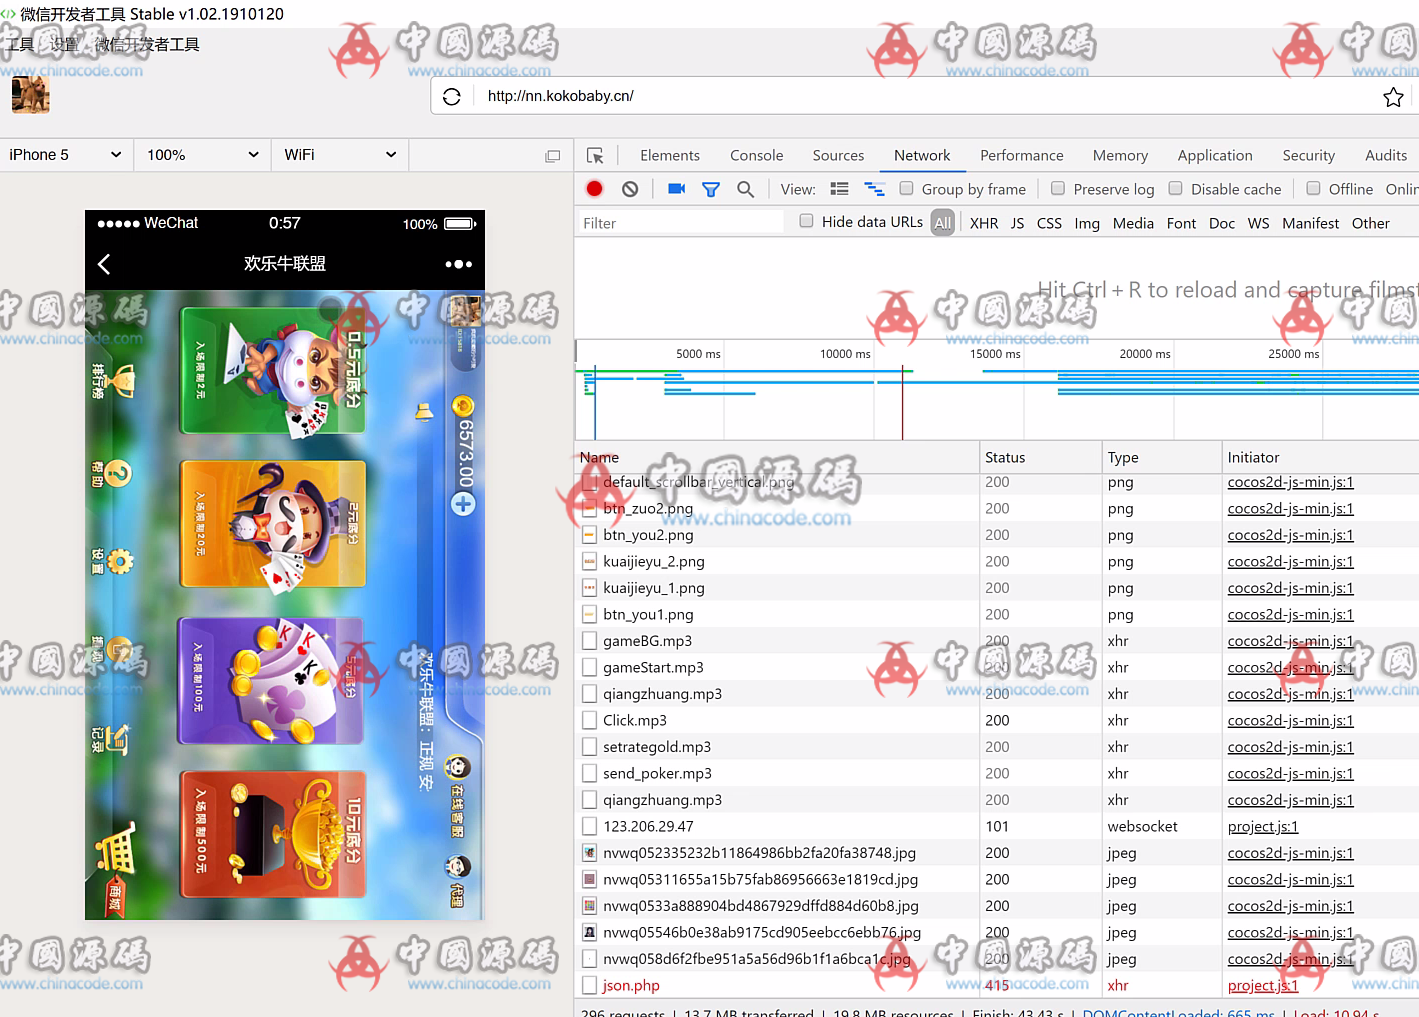Tap the panda online service icon

click(x=457, y=768)
